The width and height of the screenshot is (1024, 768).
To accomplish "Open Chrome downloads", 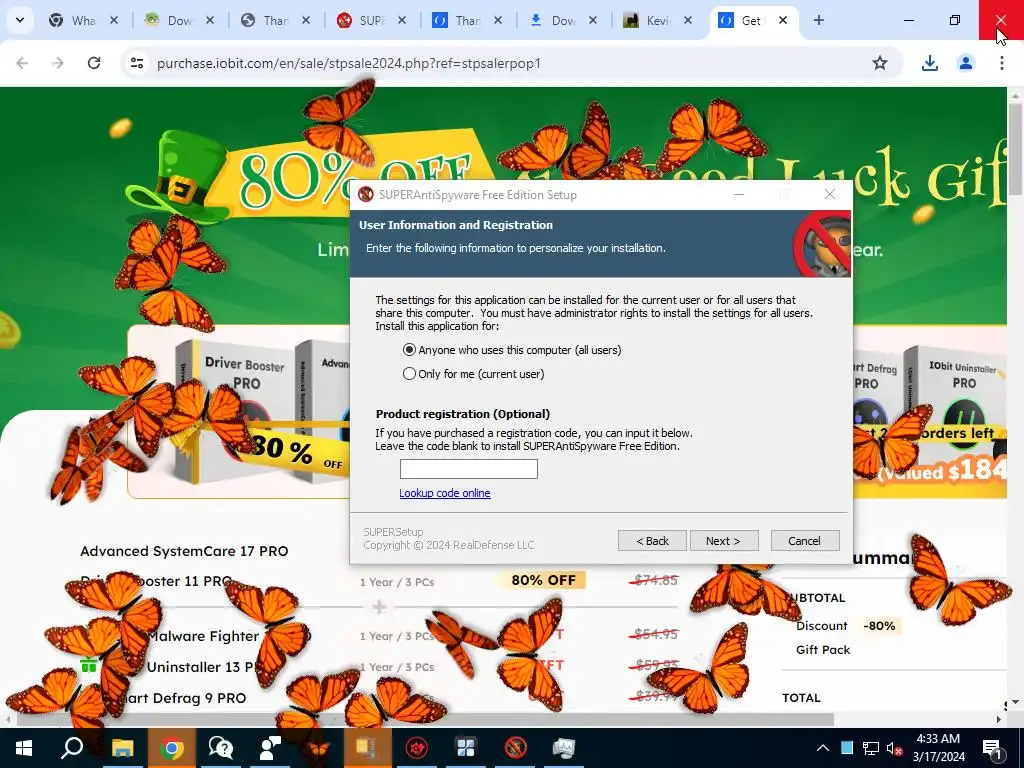I will (x=929, y=63).
